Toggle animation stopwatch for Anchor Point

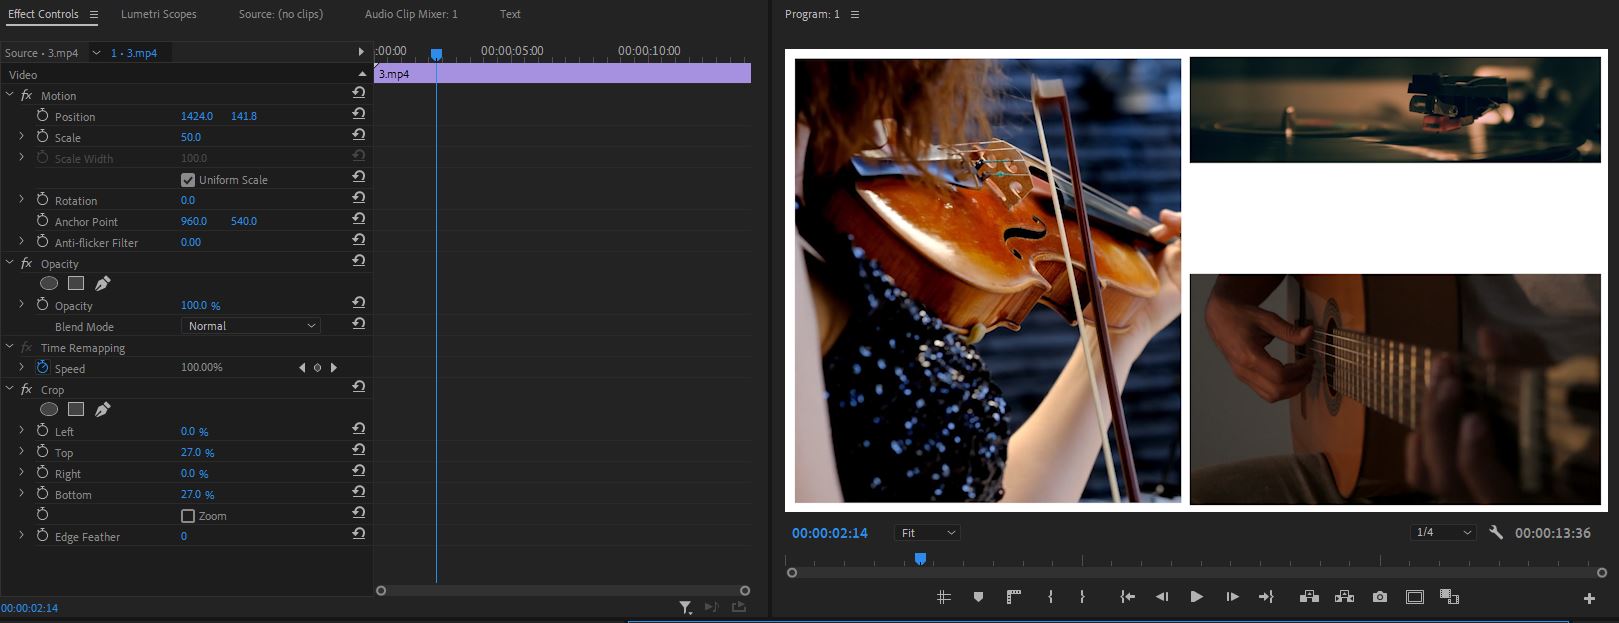point(42,221)
